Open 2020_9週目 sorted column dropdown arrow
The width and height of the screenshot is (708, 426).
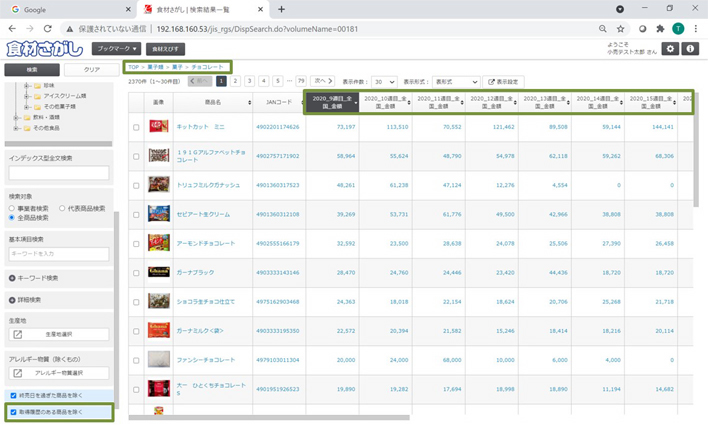click(356, 103)
